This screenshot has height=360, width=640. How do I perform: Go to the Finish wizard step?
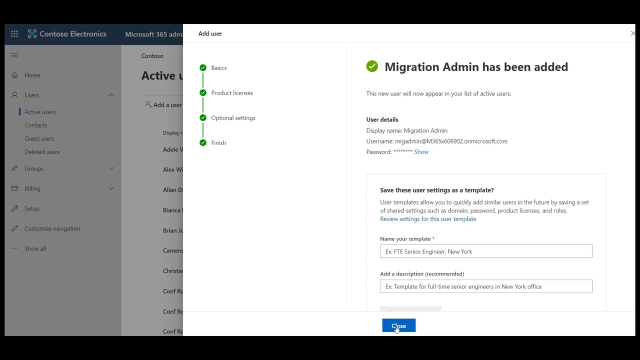218,142
